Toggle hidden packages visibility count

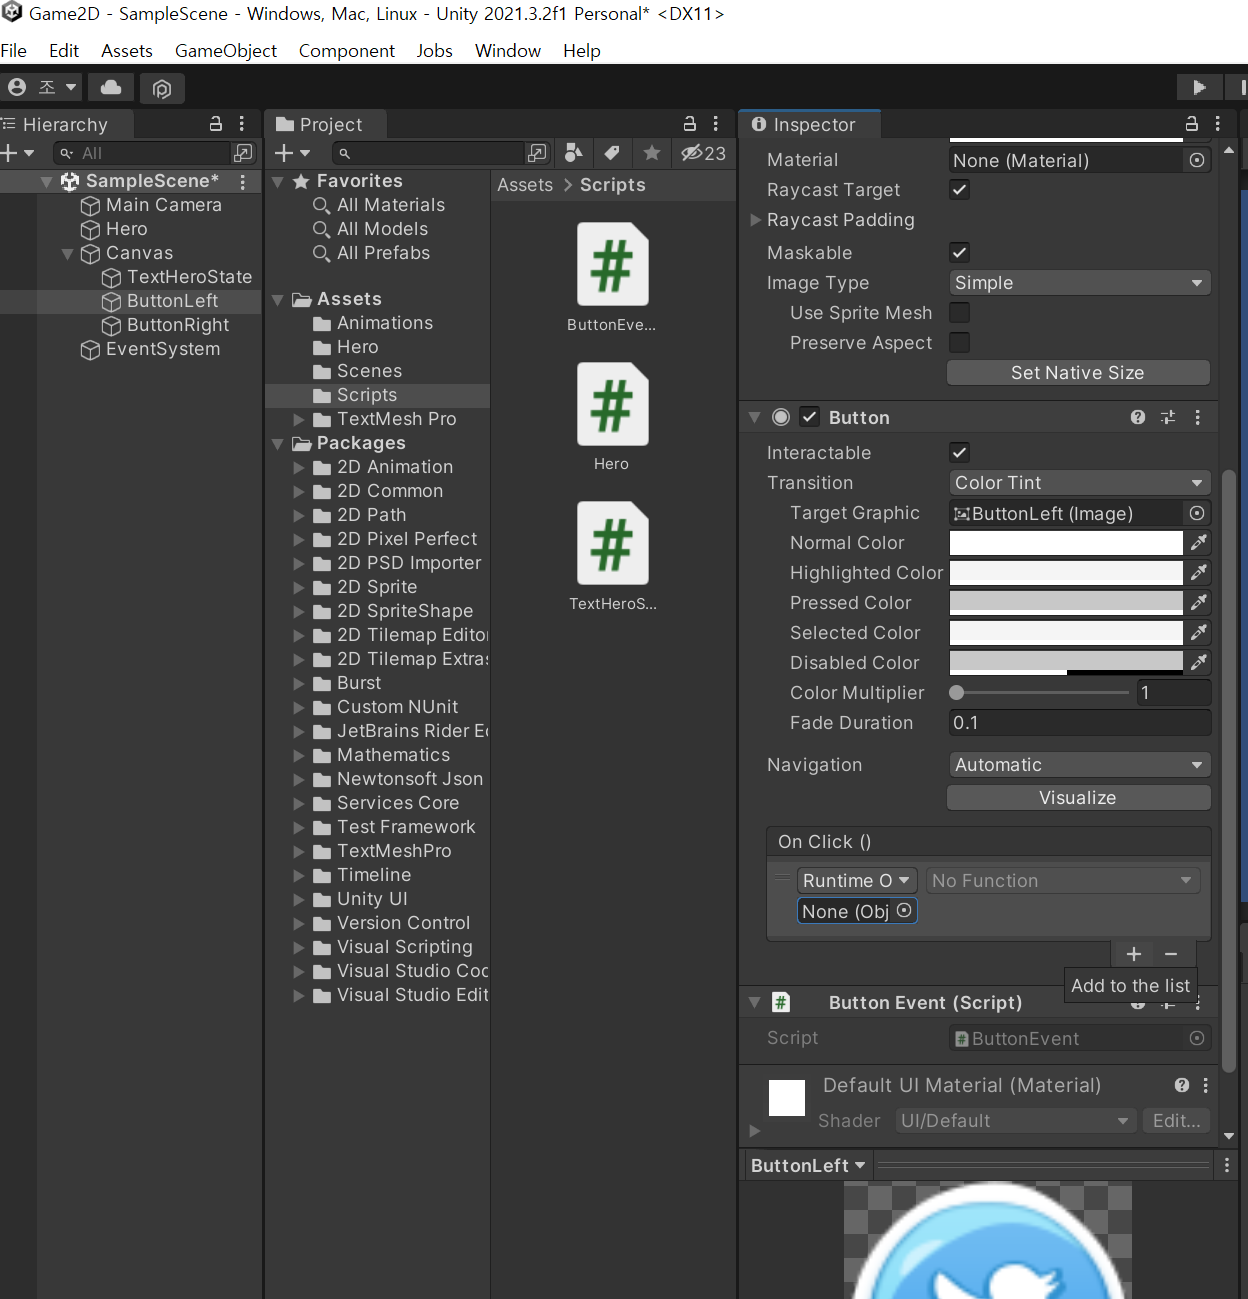[703, 153]
